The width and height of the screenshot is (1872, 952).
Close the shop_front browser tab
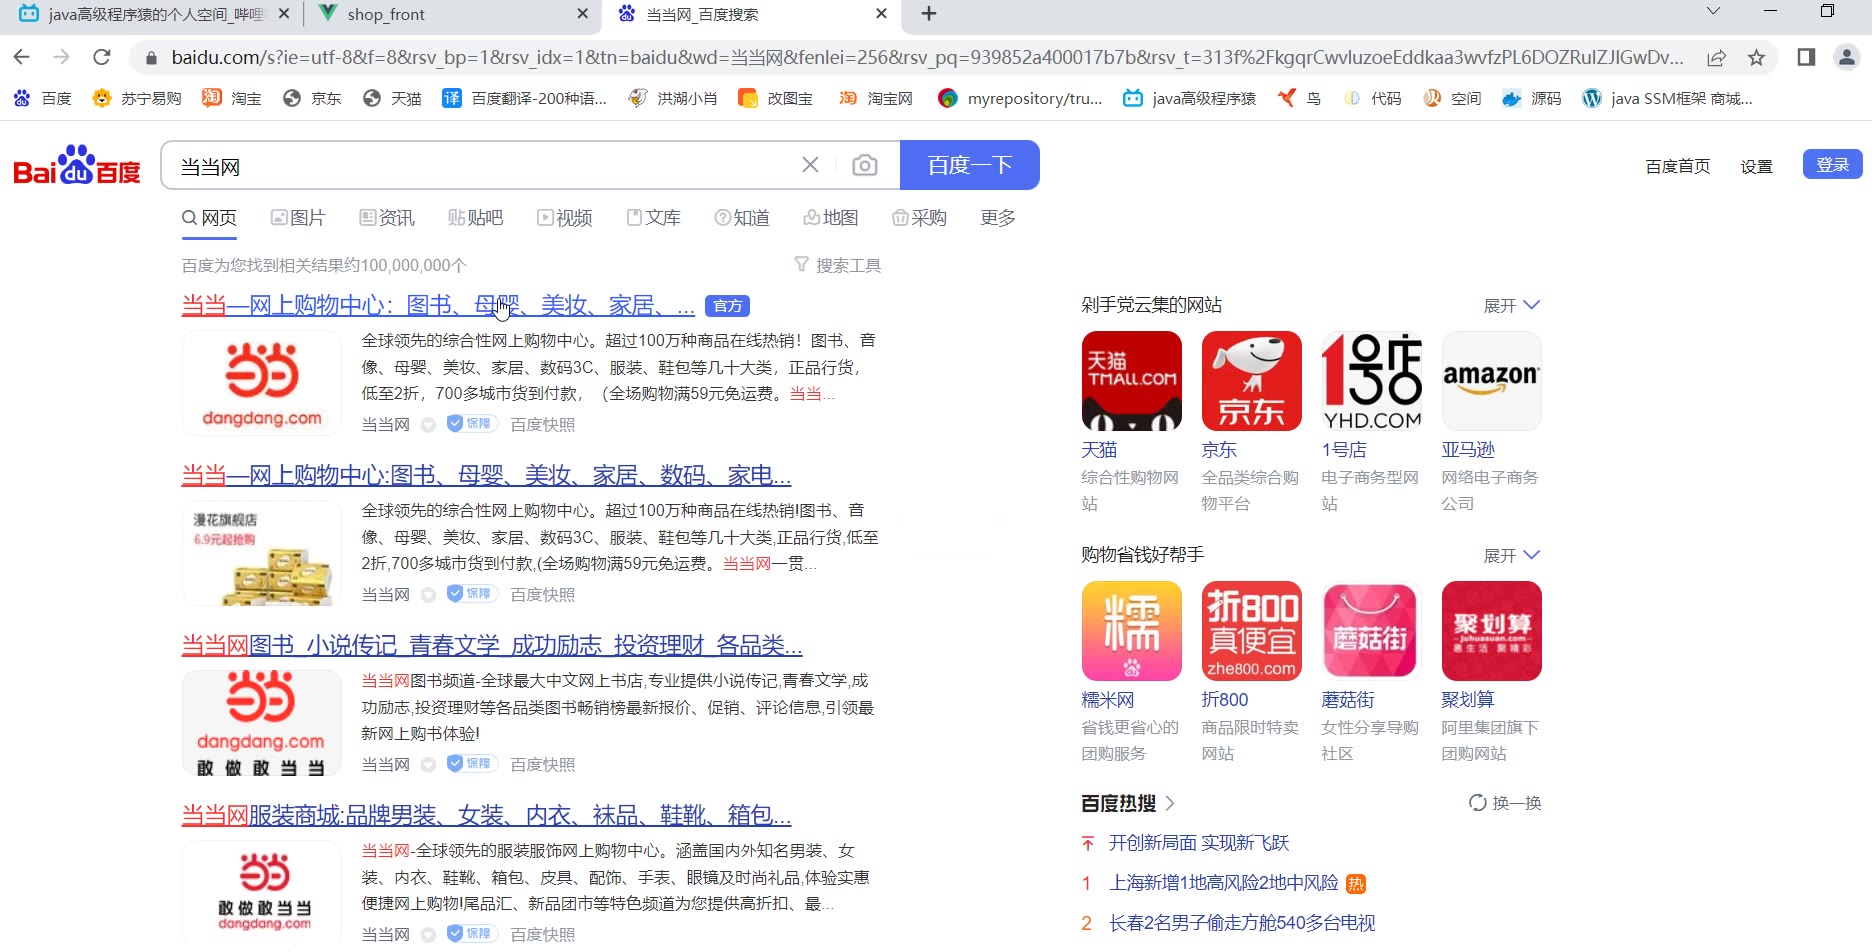(583, 14)
